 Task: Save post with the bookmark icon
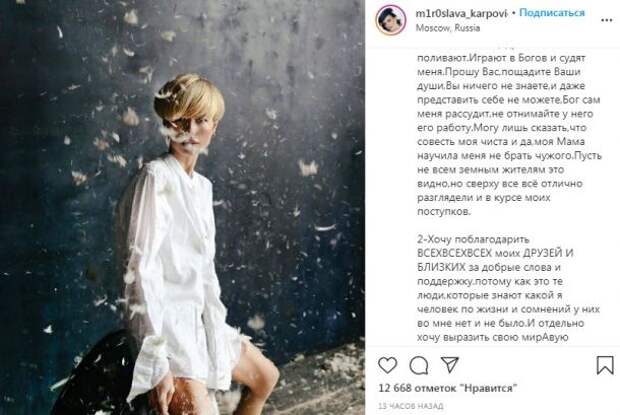605,365
